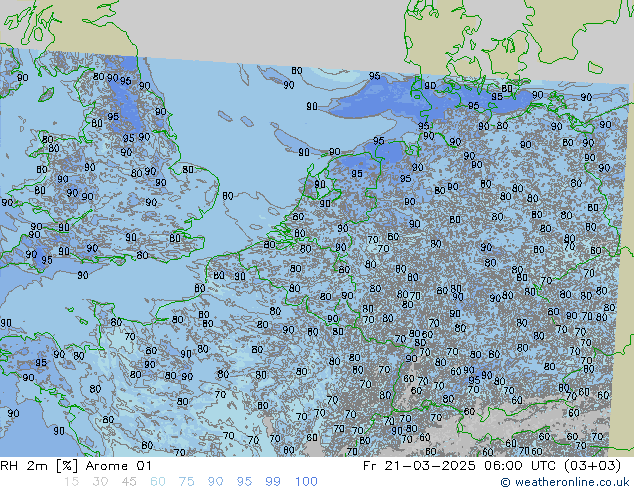Viewport: 634px width, 490px height.
Task: Click legend value 95 in the color scale
Action: point(244,482)
